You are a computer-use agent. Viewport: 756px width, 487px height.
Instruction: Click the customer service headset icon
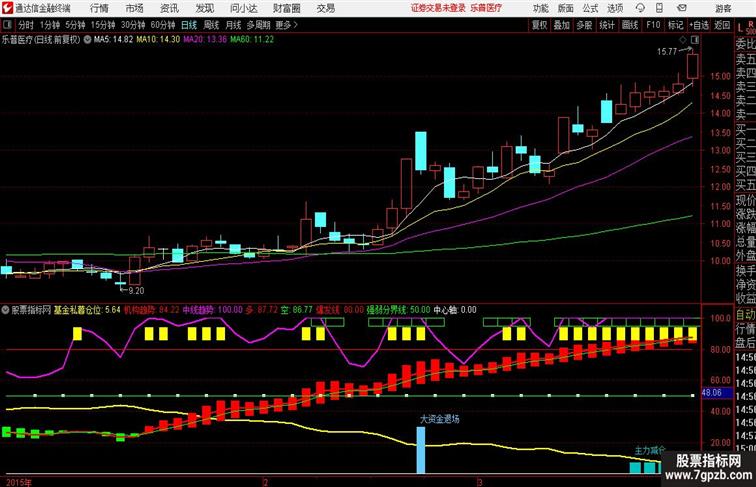(x=640, y=8)
